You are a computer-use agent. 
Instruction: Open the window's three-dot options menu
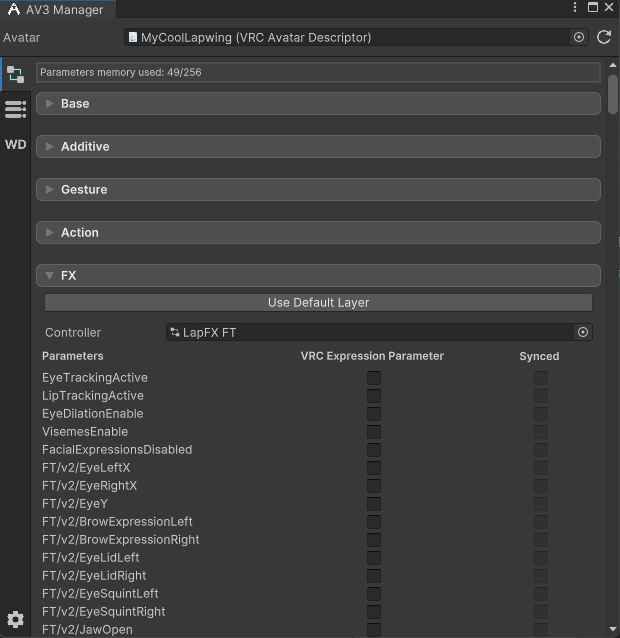[574, 8]
